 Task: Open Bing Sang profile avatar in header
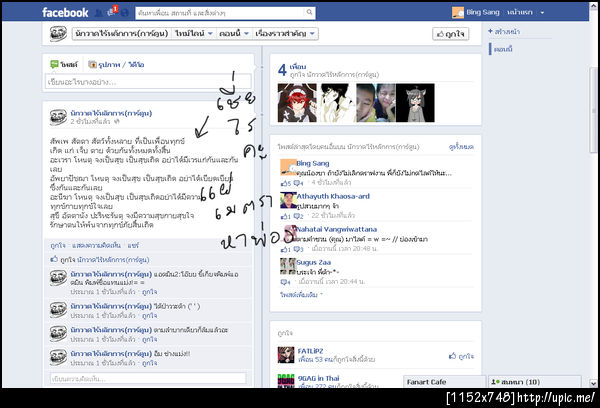458,13
